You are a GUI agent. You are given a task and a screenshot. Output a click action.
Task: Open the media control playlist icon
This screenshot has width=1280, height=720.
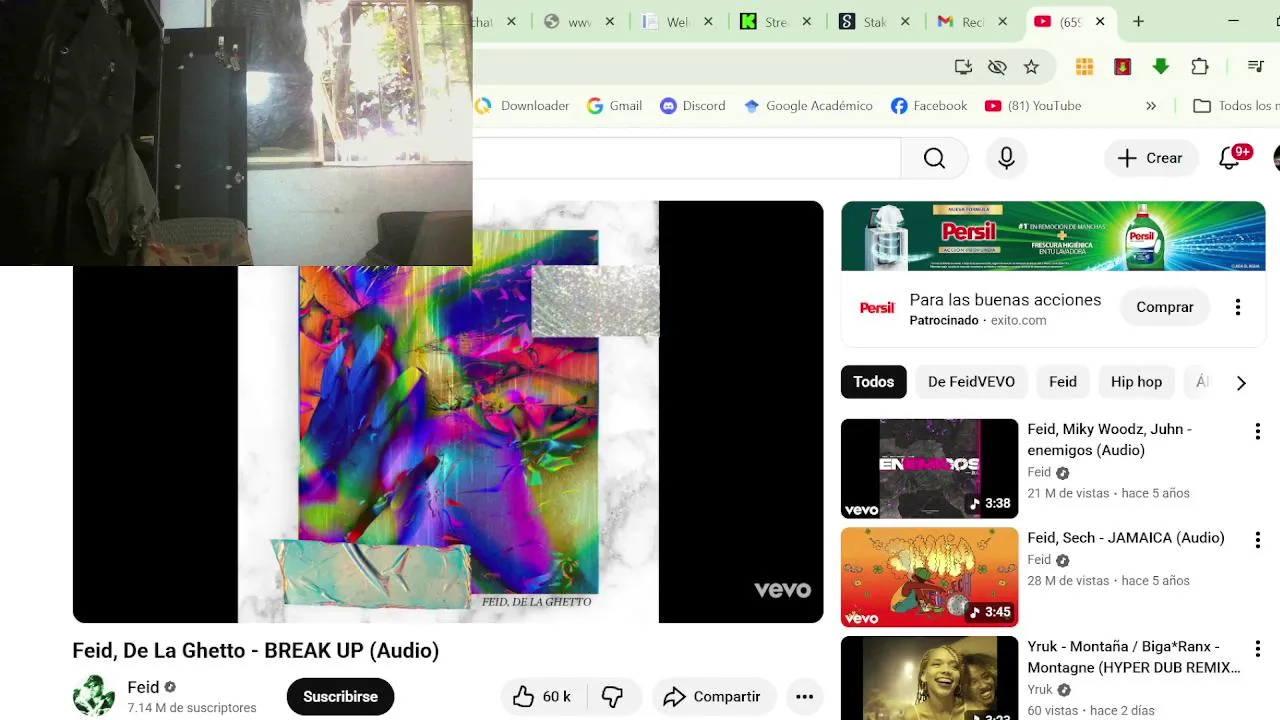point(1256,67)
